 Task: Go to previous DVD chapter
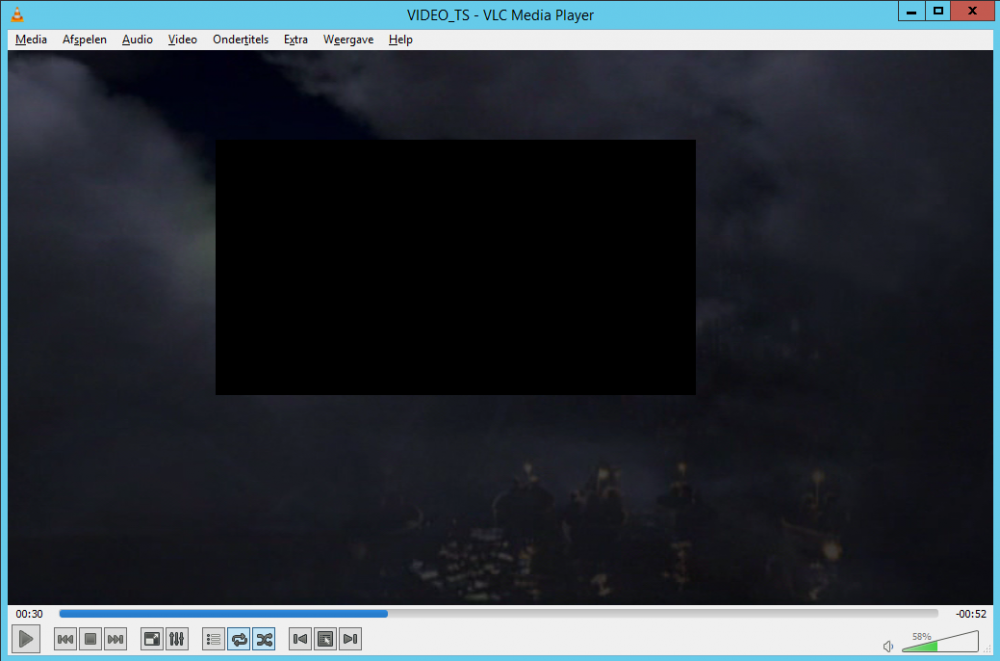click(x=300, y=639)
